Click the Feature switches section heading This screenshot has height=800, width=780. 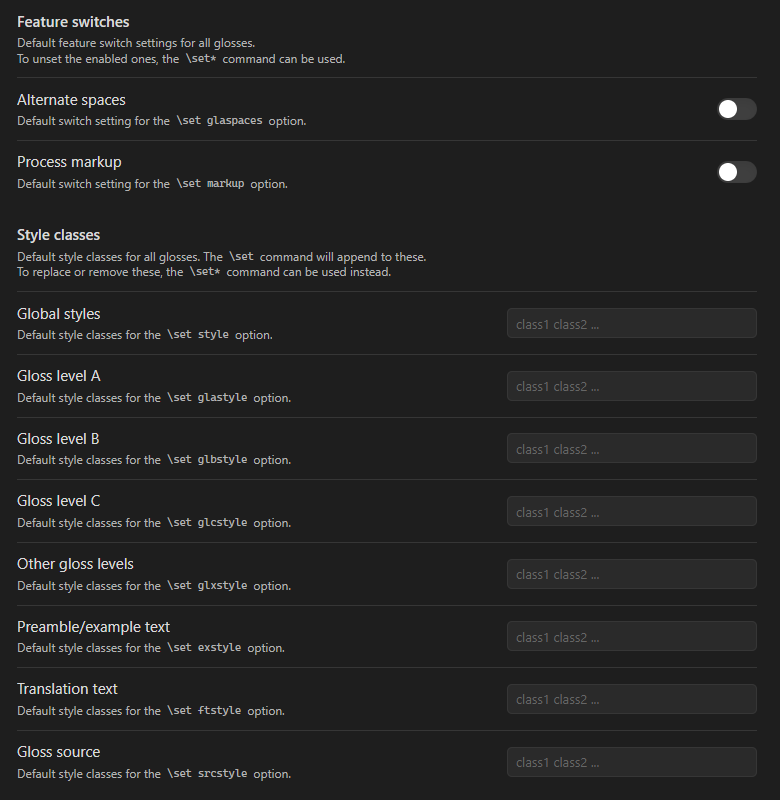click(x=73, y=21)
